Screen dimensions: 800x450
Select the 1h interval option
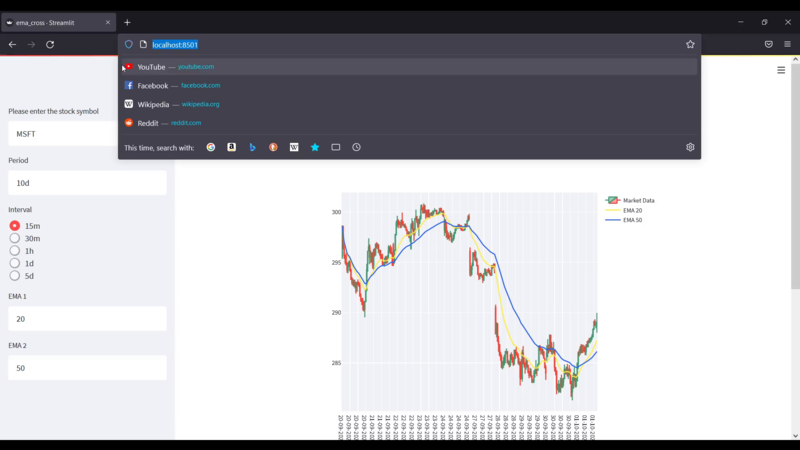tap(21, 251)
